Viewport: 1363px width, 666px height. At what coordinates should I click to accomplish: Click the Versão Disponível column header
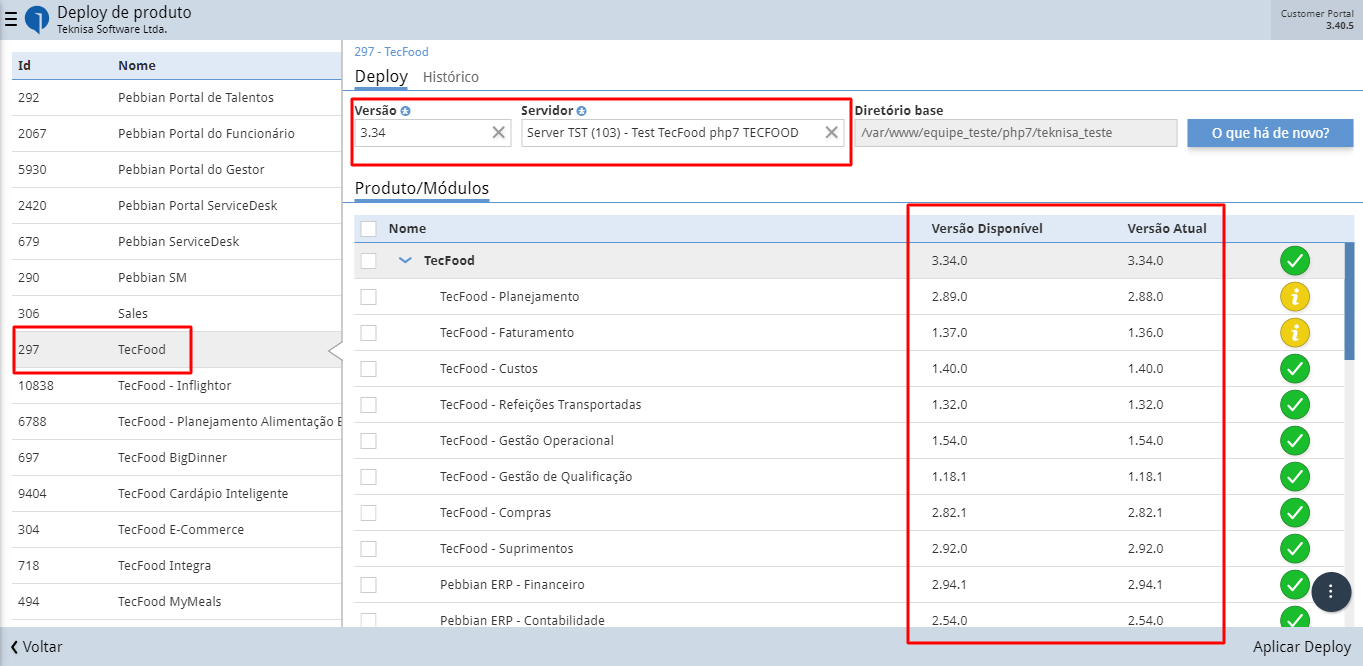click(987, 229)
